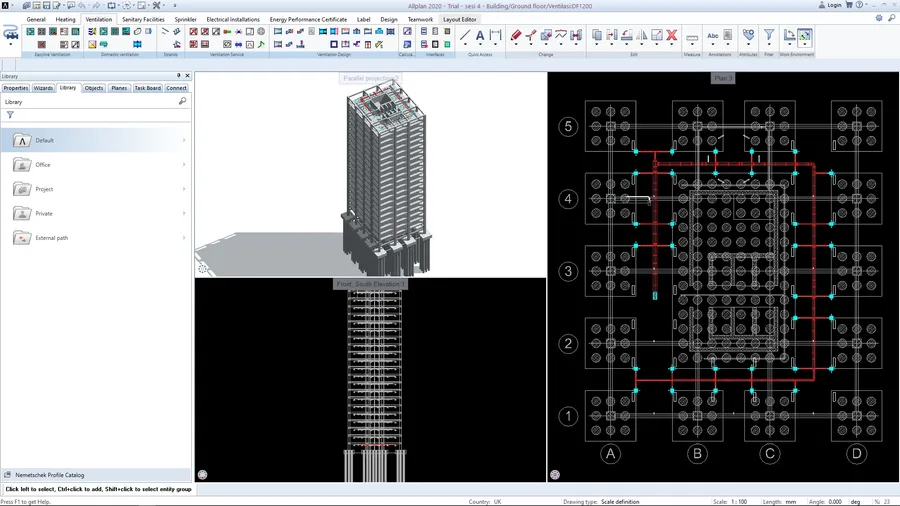
Task: Open dropdown under the ventilation role icon
Action: [11, 45]
